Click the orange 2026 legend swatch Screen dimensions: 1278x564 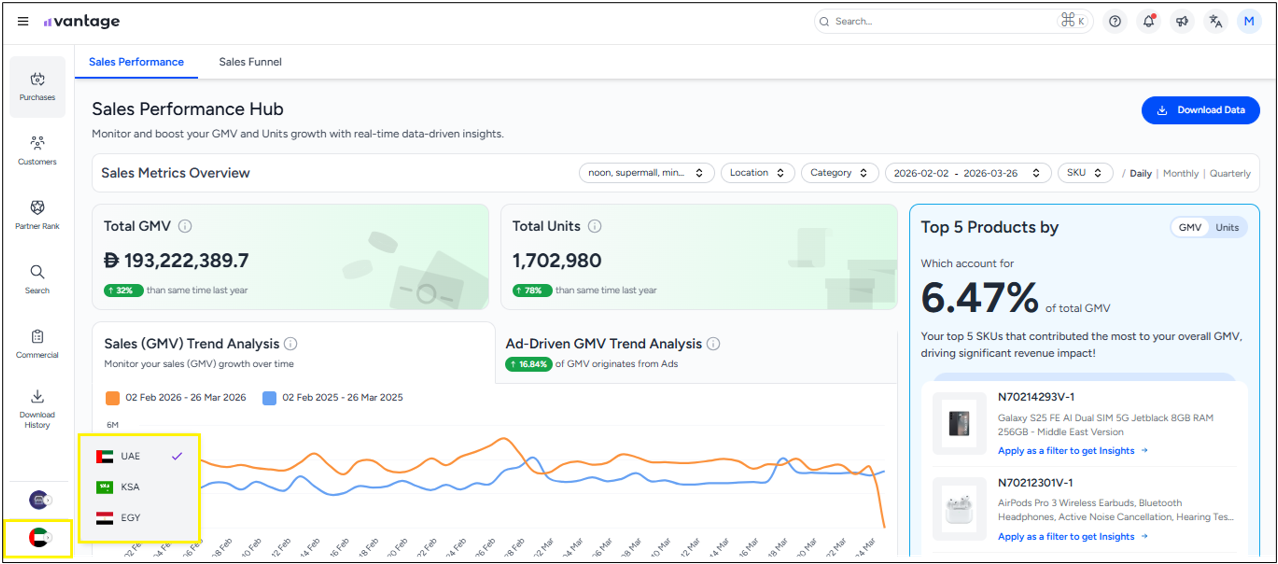(113, 398)
